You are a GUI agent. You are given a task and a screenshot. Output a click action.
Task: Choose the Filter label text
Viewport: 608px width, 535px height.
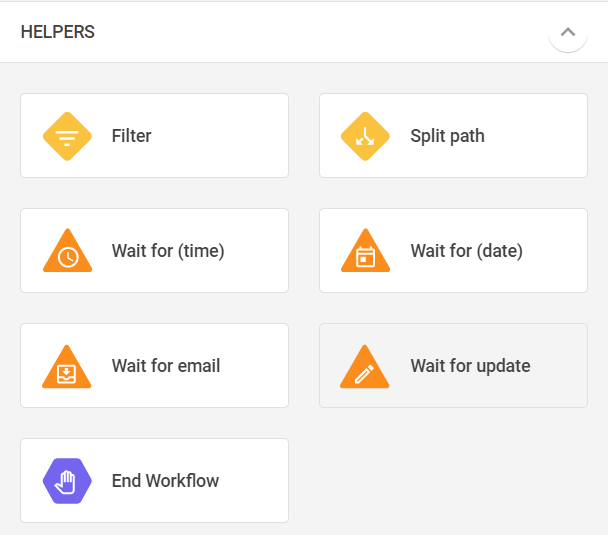(131, 136)
